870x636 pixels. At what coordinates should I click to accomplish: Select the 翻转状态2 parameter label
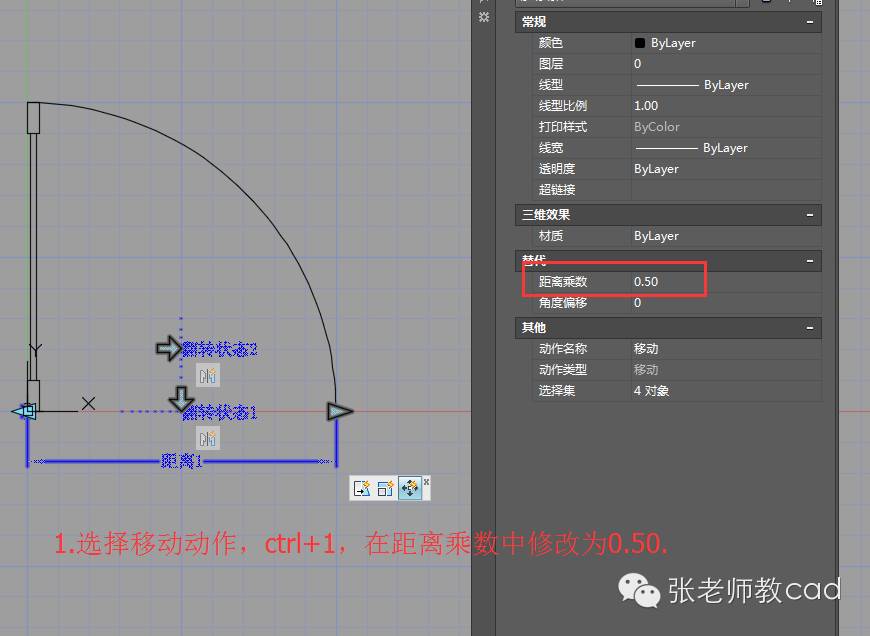[220, 349]
